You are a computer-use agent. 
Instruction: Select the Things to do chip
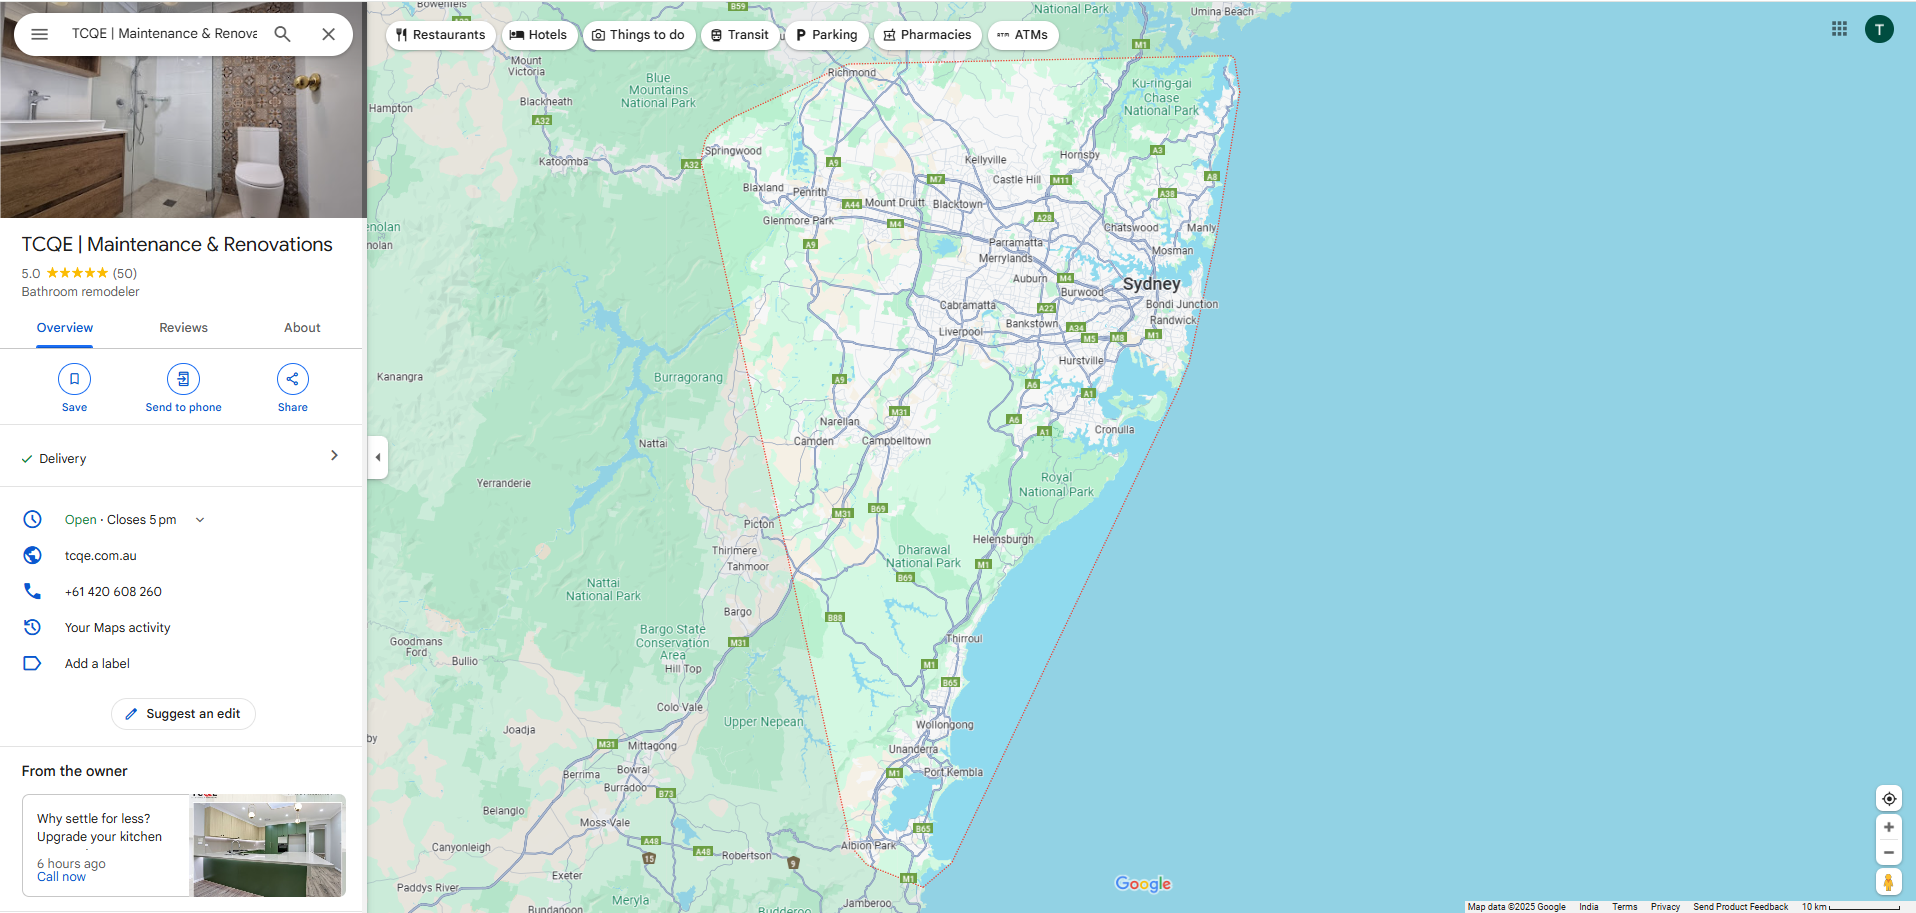tap(639, 35)
